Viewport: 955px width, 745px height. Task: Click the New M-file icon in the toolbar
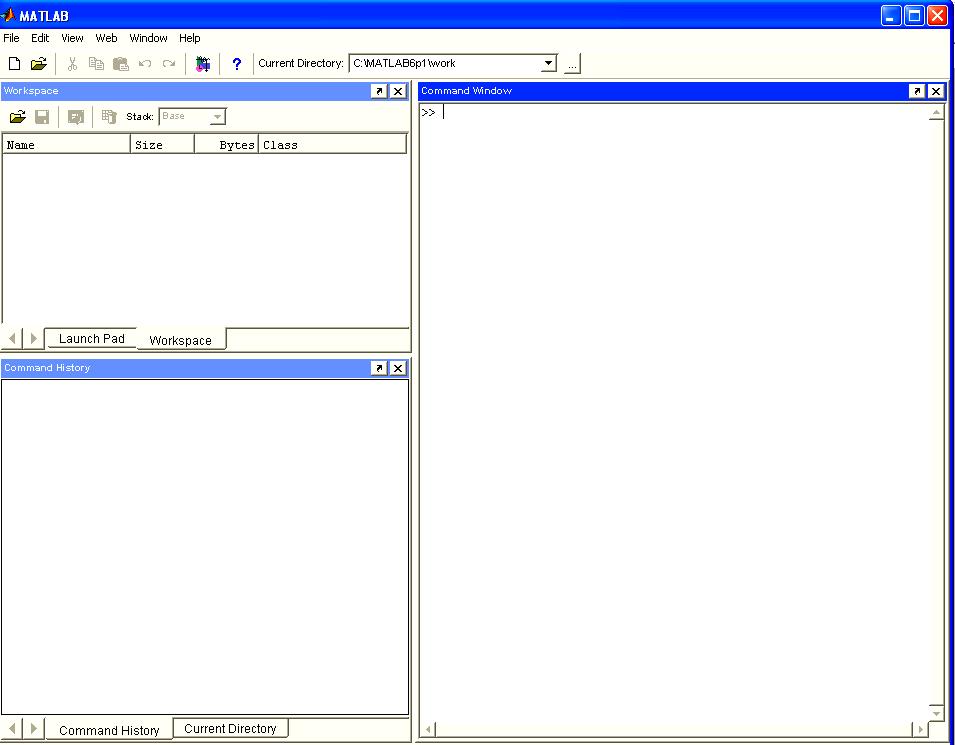14,63
